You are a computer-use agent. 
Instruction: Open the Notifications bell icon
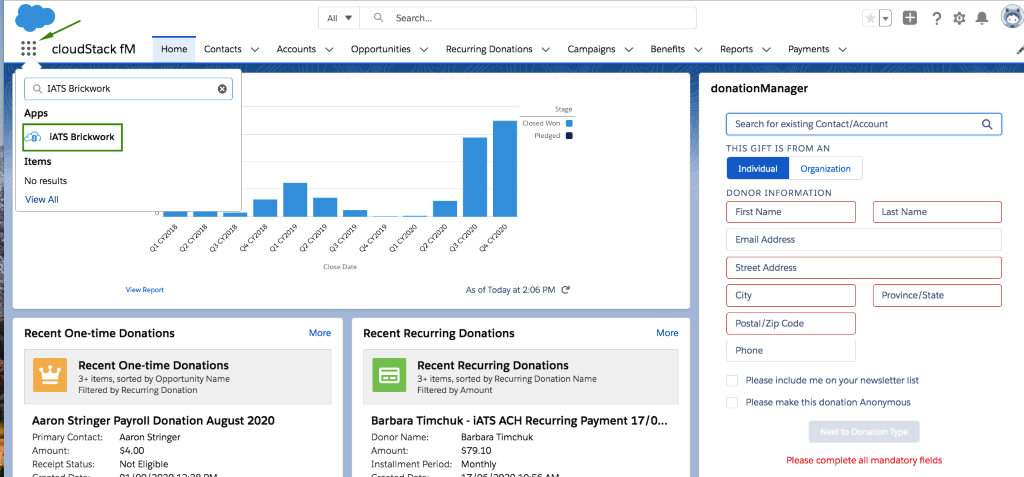tap(982, 18)
